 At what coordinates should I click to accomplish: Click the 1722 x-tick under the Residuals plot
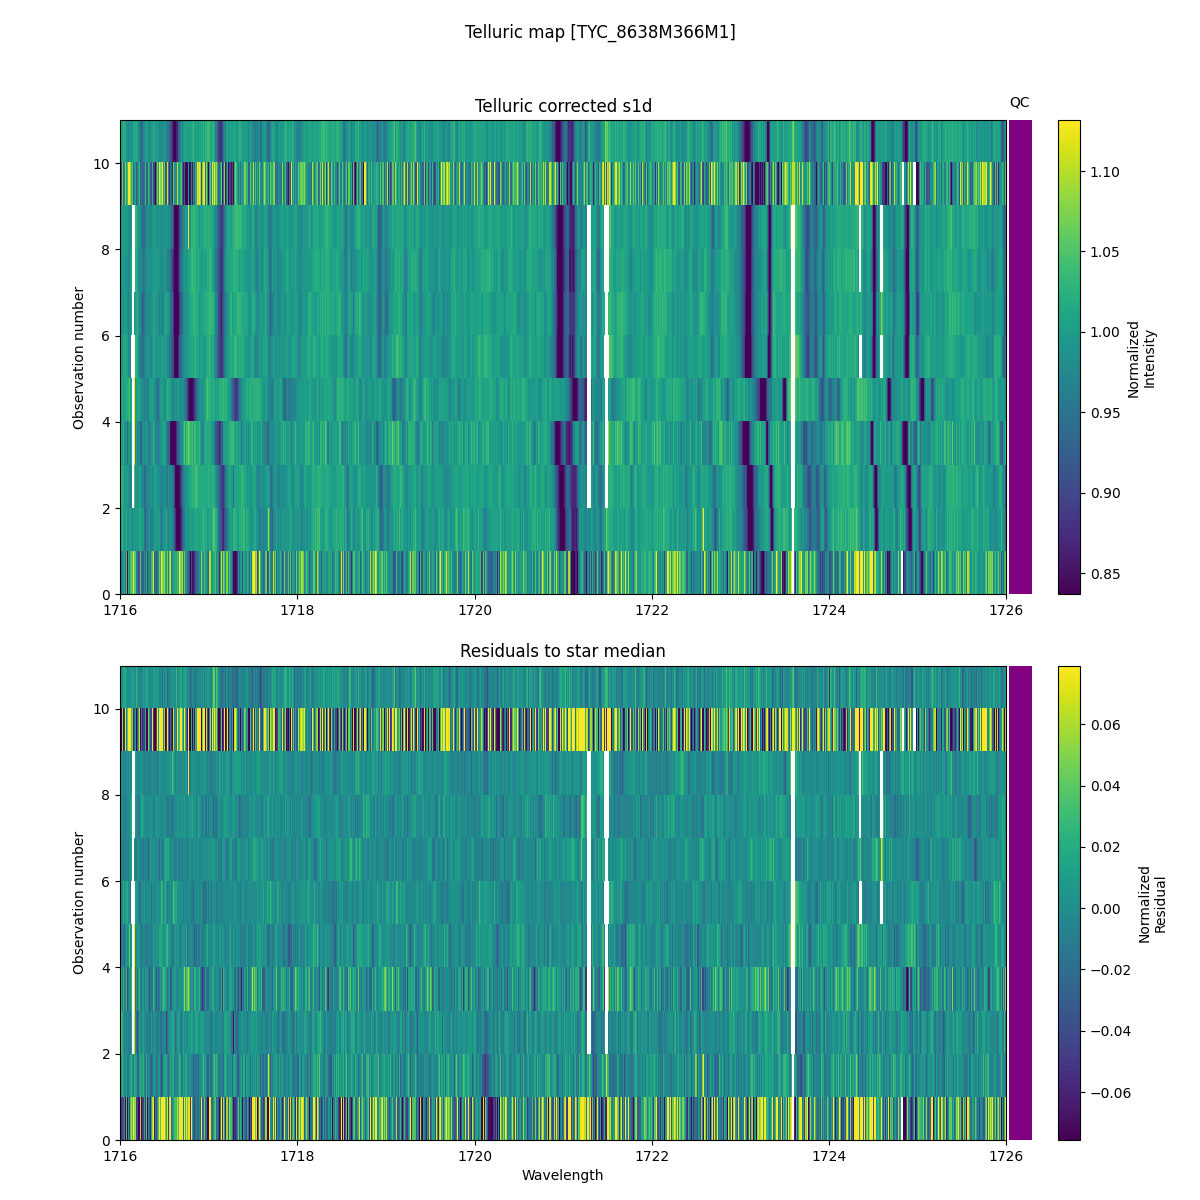tap(652, 1155)
